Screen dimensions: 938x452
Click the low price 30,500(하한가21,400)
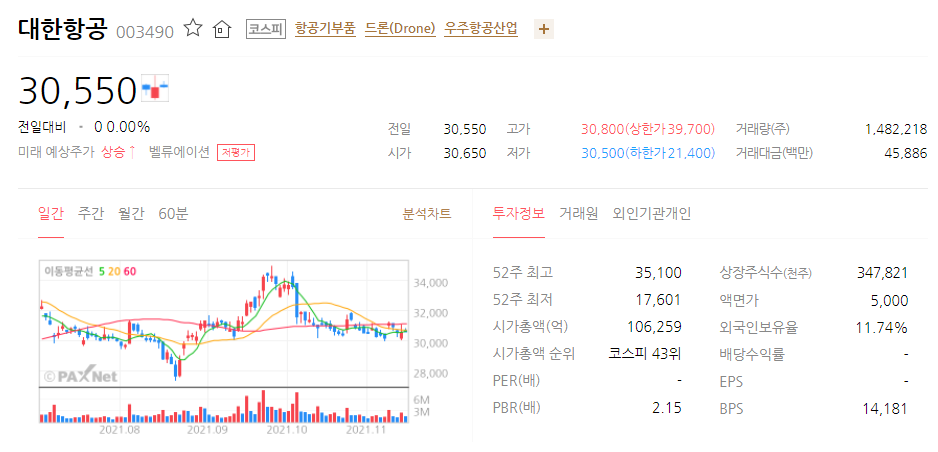coord(648,153)
